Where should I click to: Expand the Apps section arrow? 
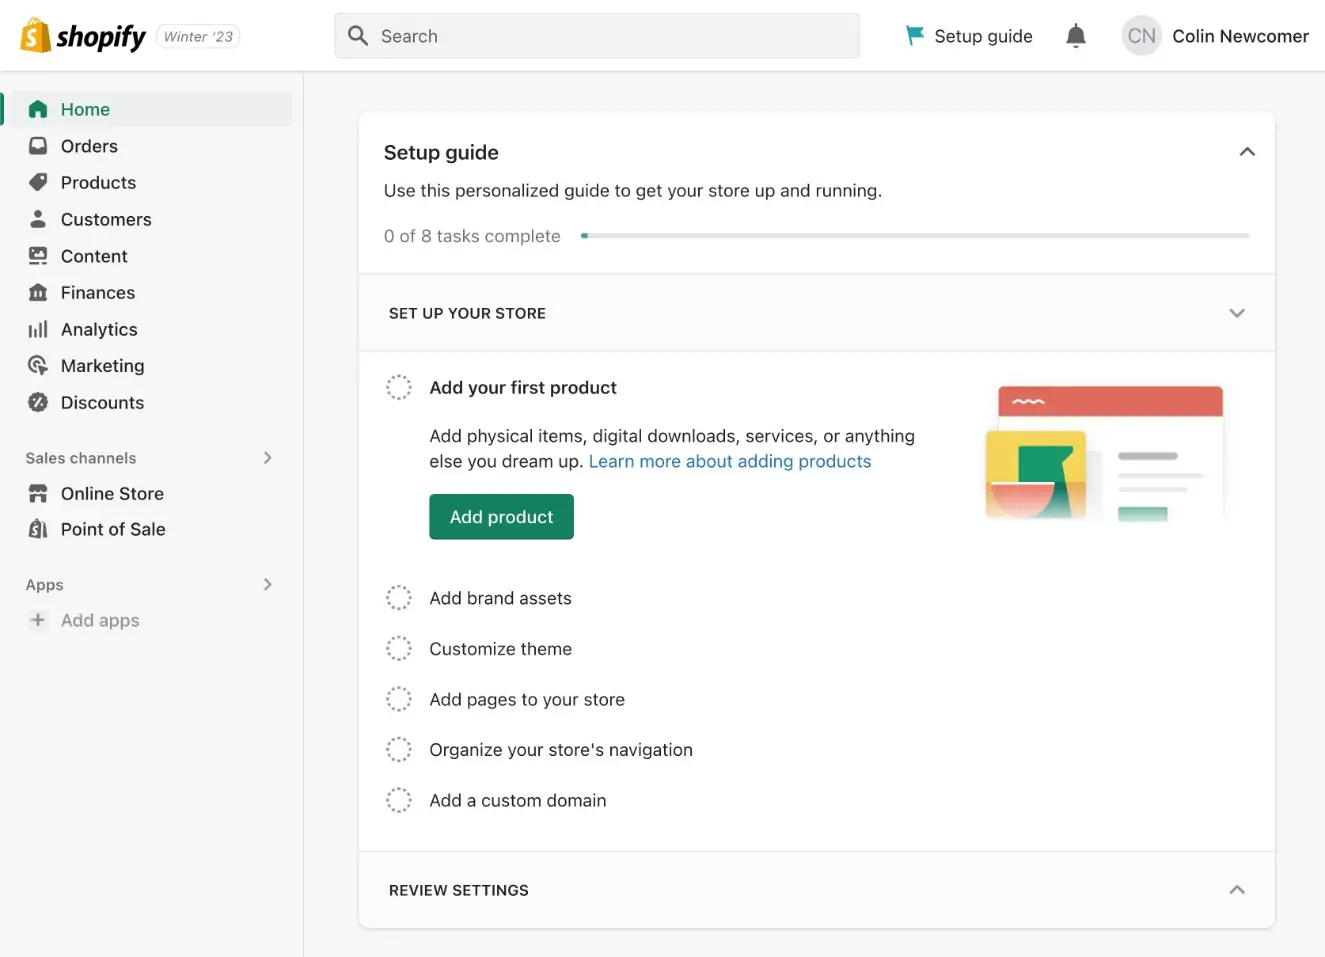(267, 584)
